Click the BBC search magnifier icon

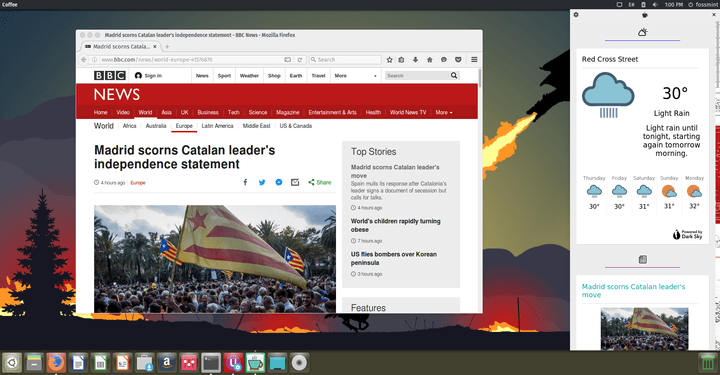point(454,75)
